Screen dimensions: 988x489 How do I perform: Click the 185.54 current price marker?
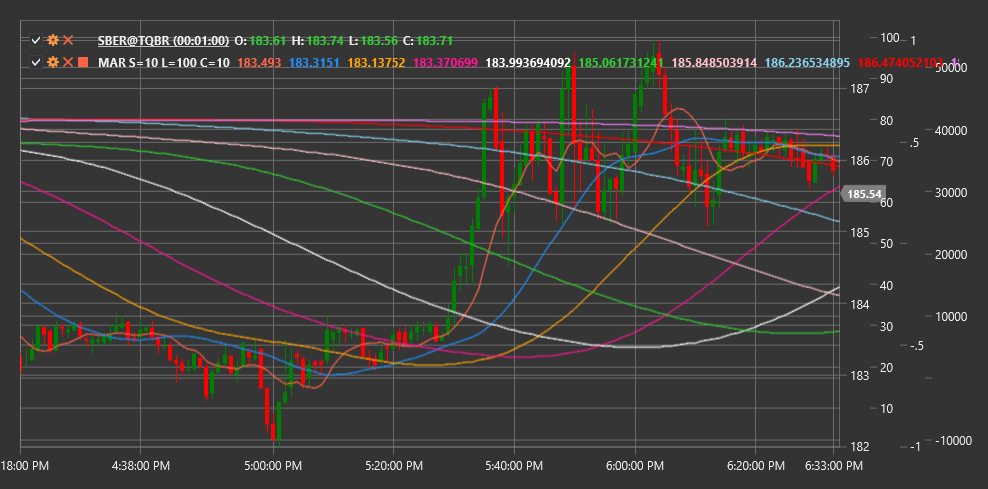pos(864,194)
